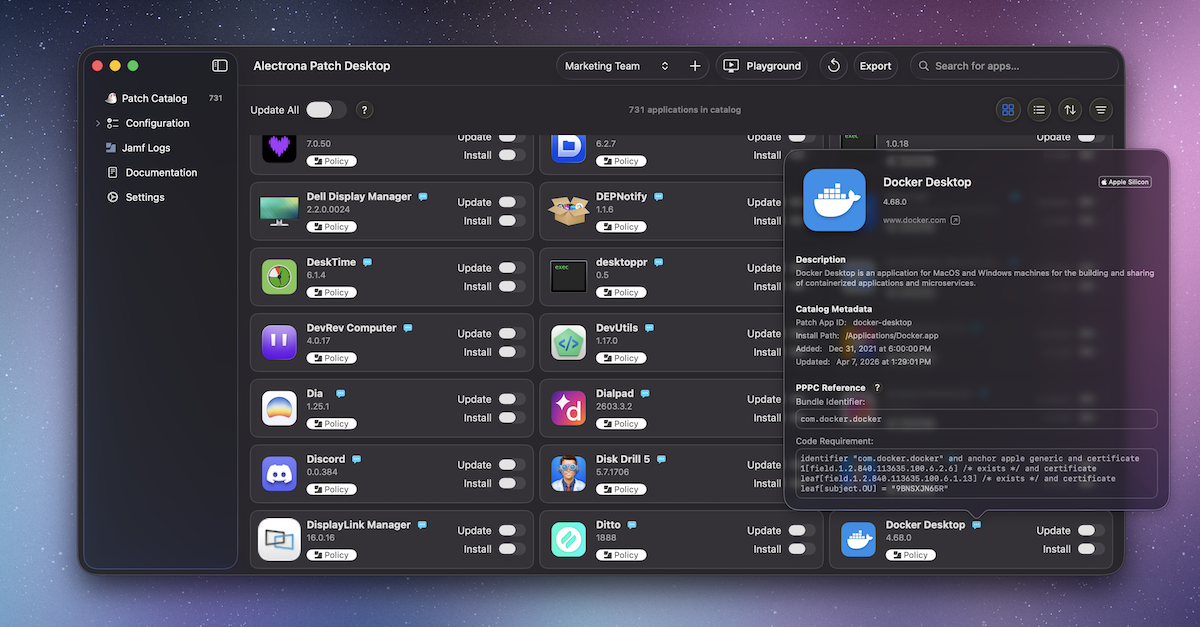This screenshot has width=1200, height=627.
Task: Click Policy badge under DevRev Computer
Action: click(x=332, y=358)
